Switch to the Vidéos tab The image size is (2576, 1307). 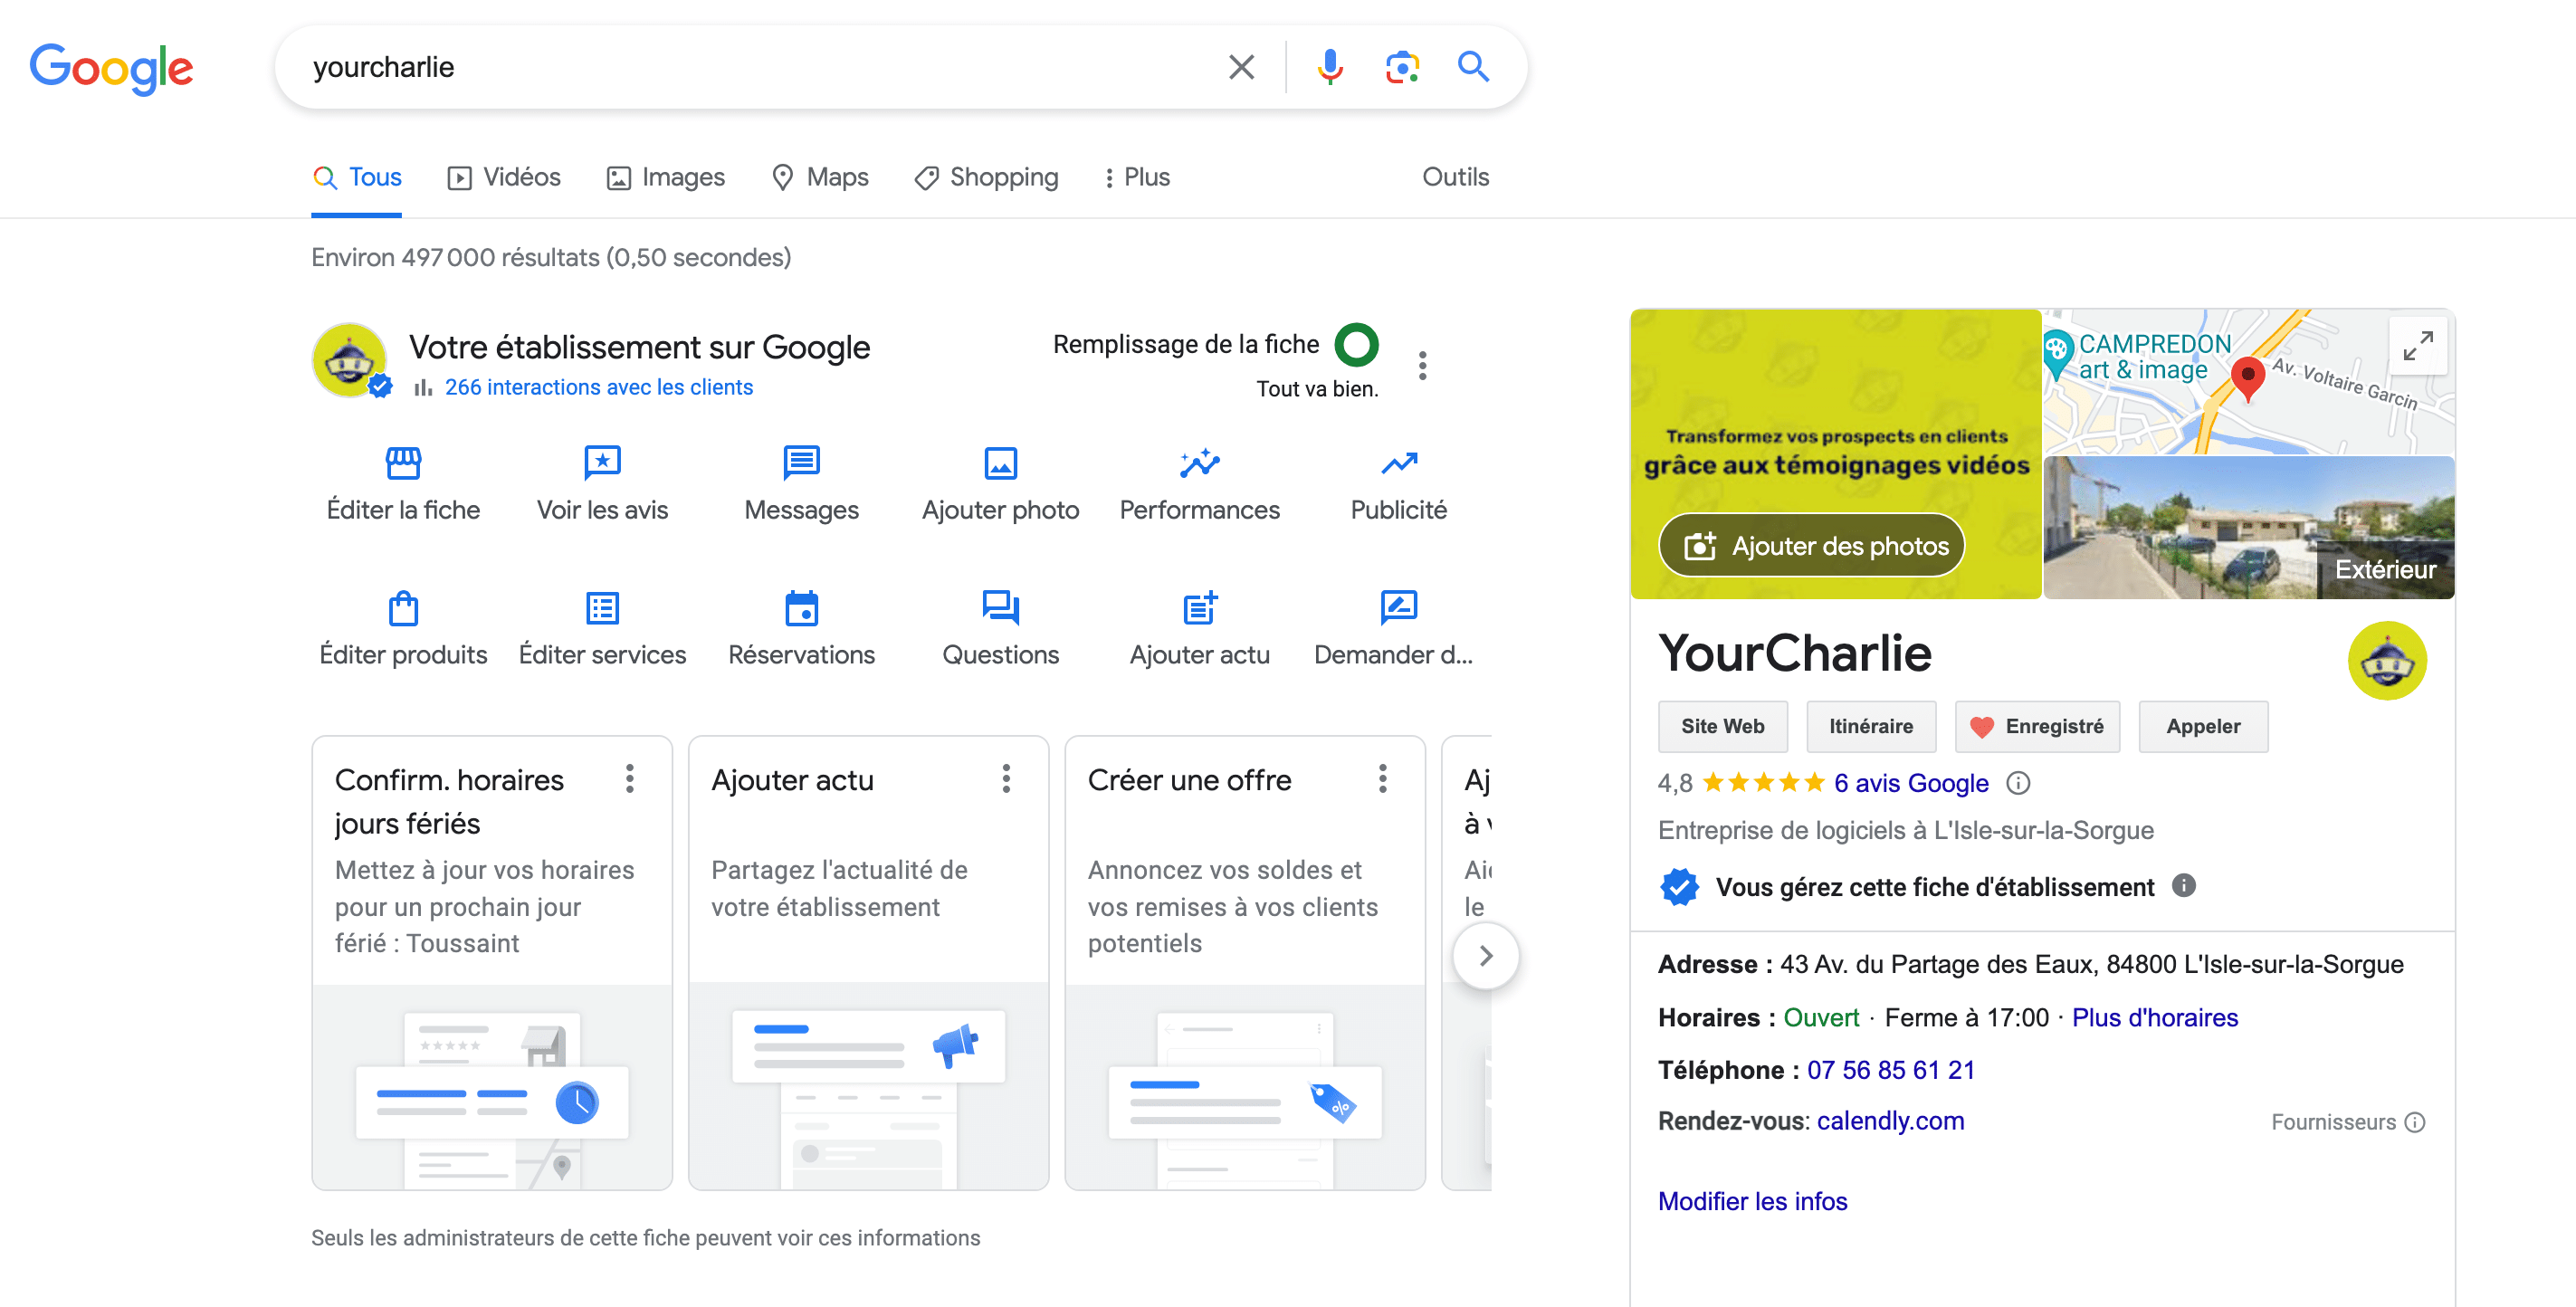click(504, 177)
